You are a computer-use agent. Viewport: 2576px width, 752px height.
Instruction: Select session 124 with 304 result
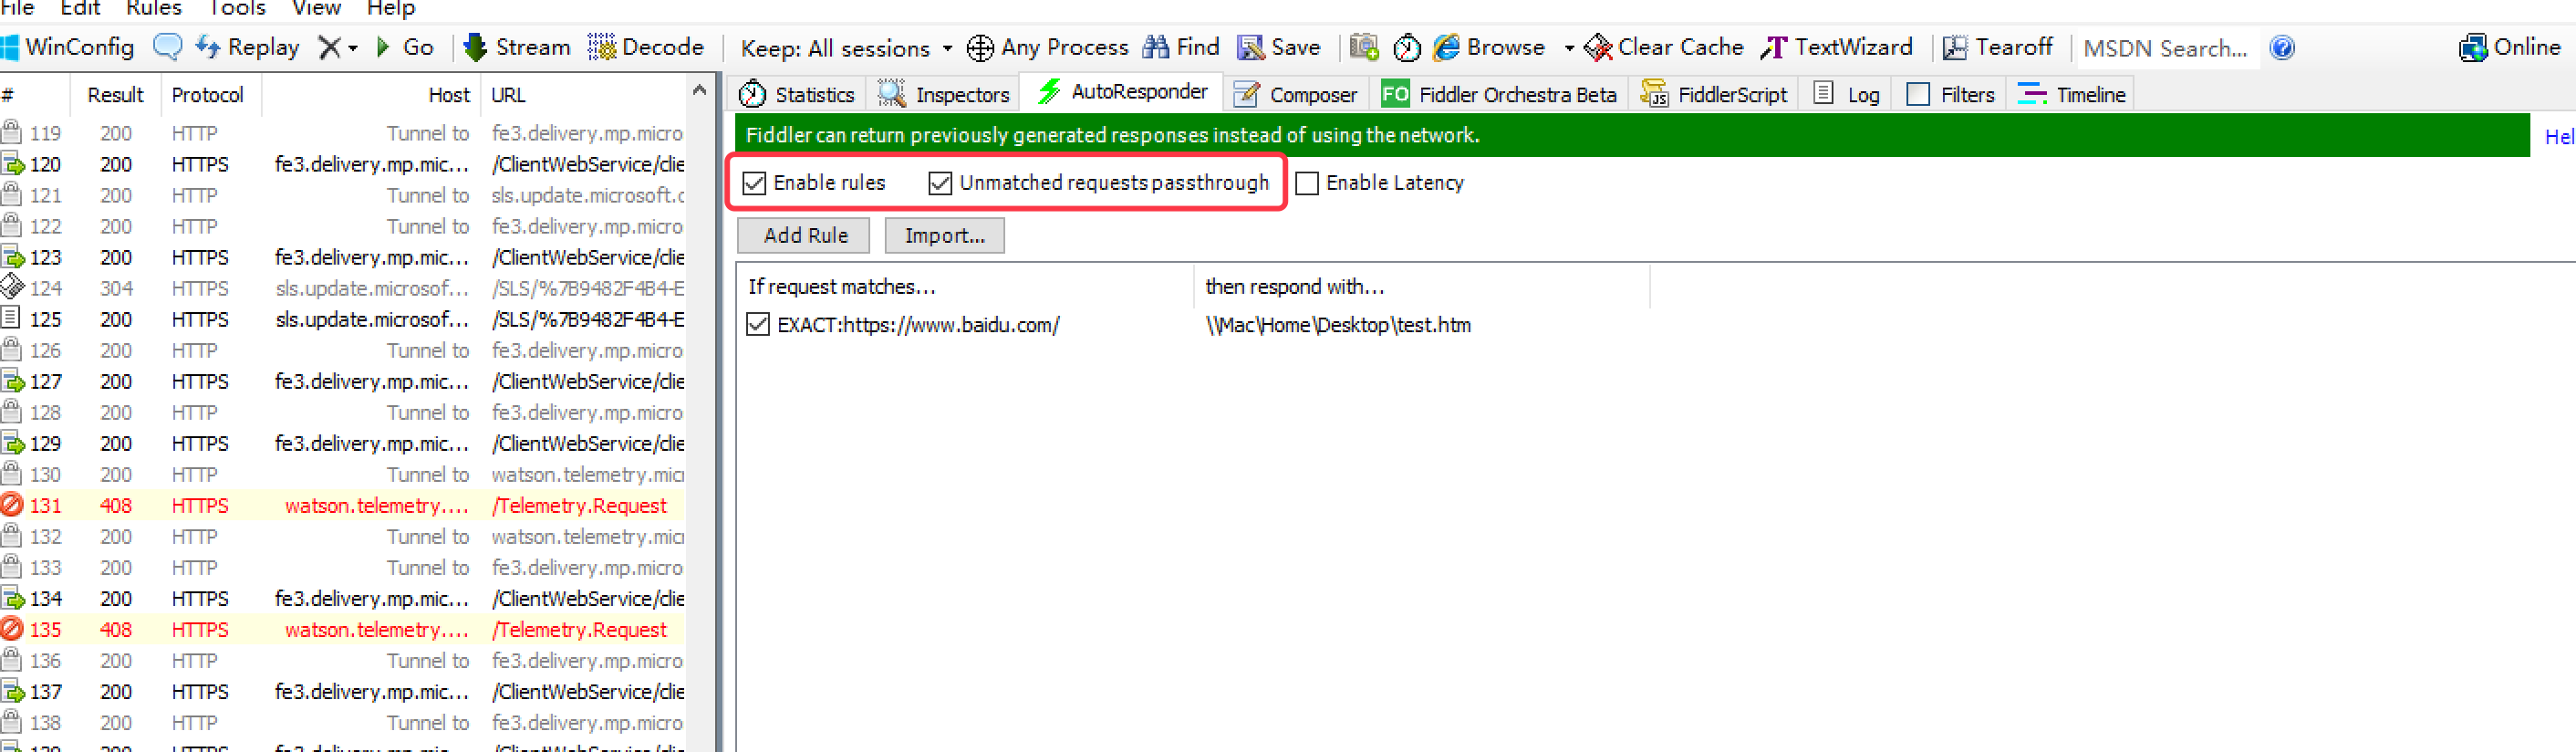342,289
